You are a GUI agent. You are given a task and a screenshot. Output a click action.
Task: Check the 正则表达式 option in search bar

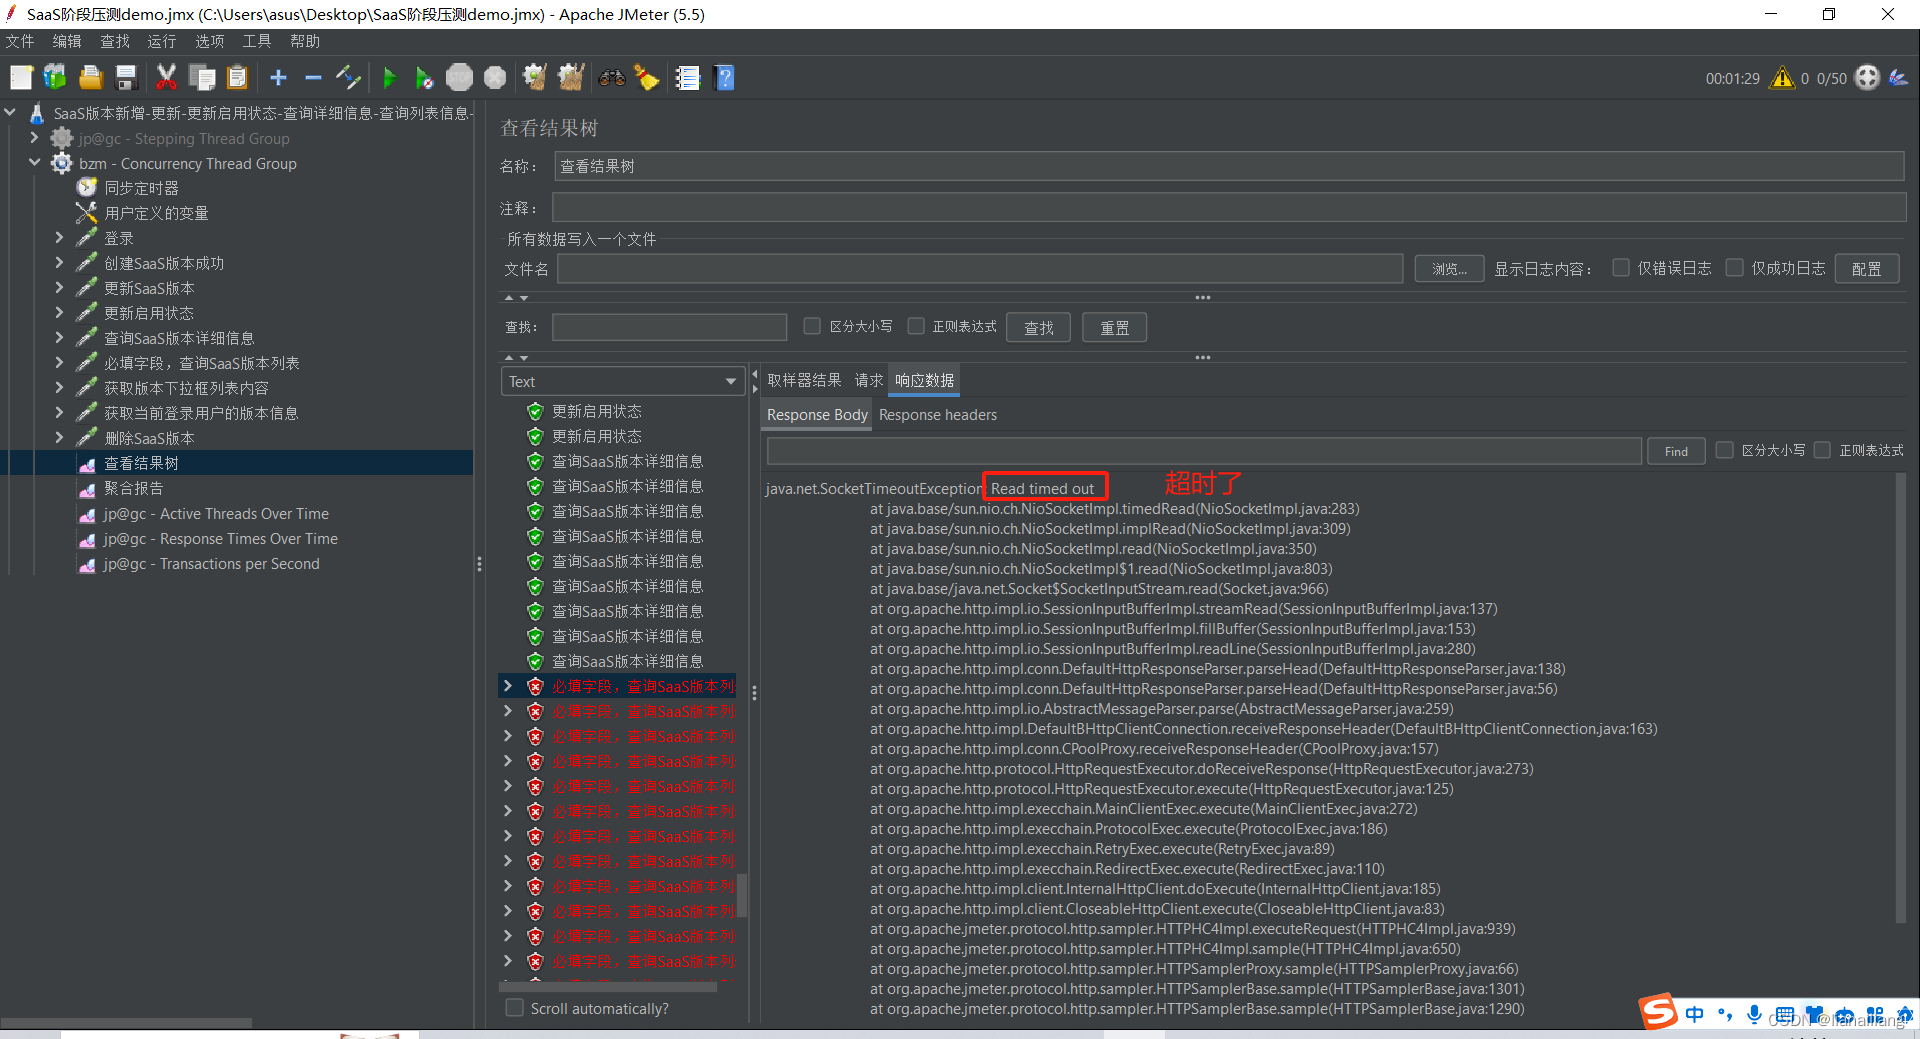click(916, 326)
